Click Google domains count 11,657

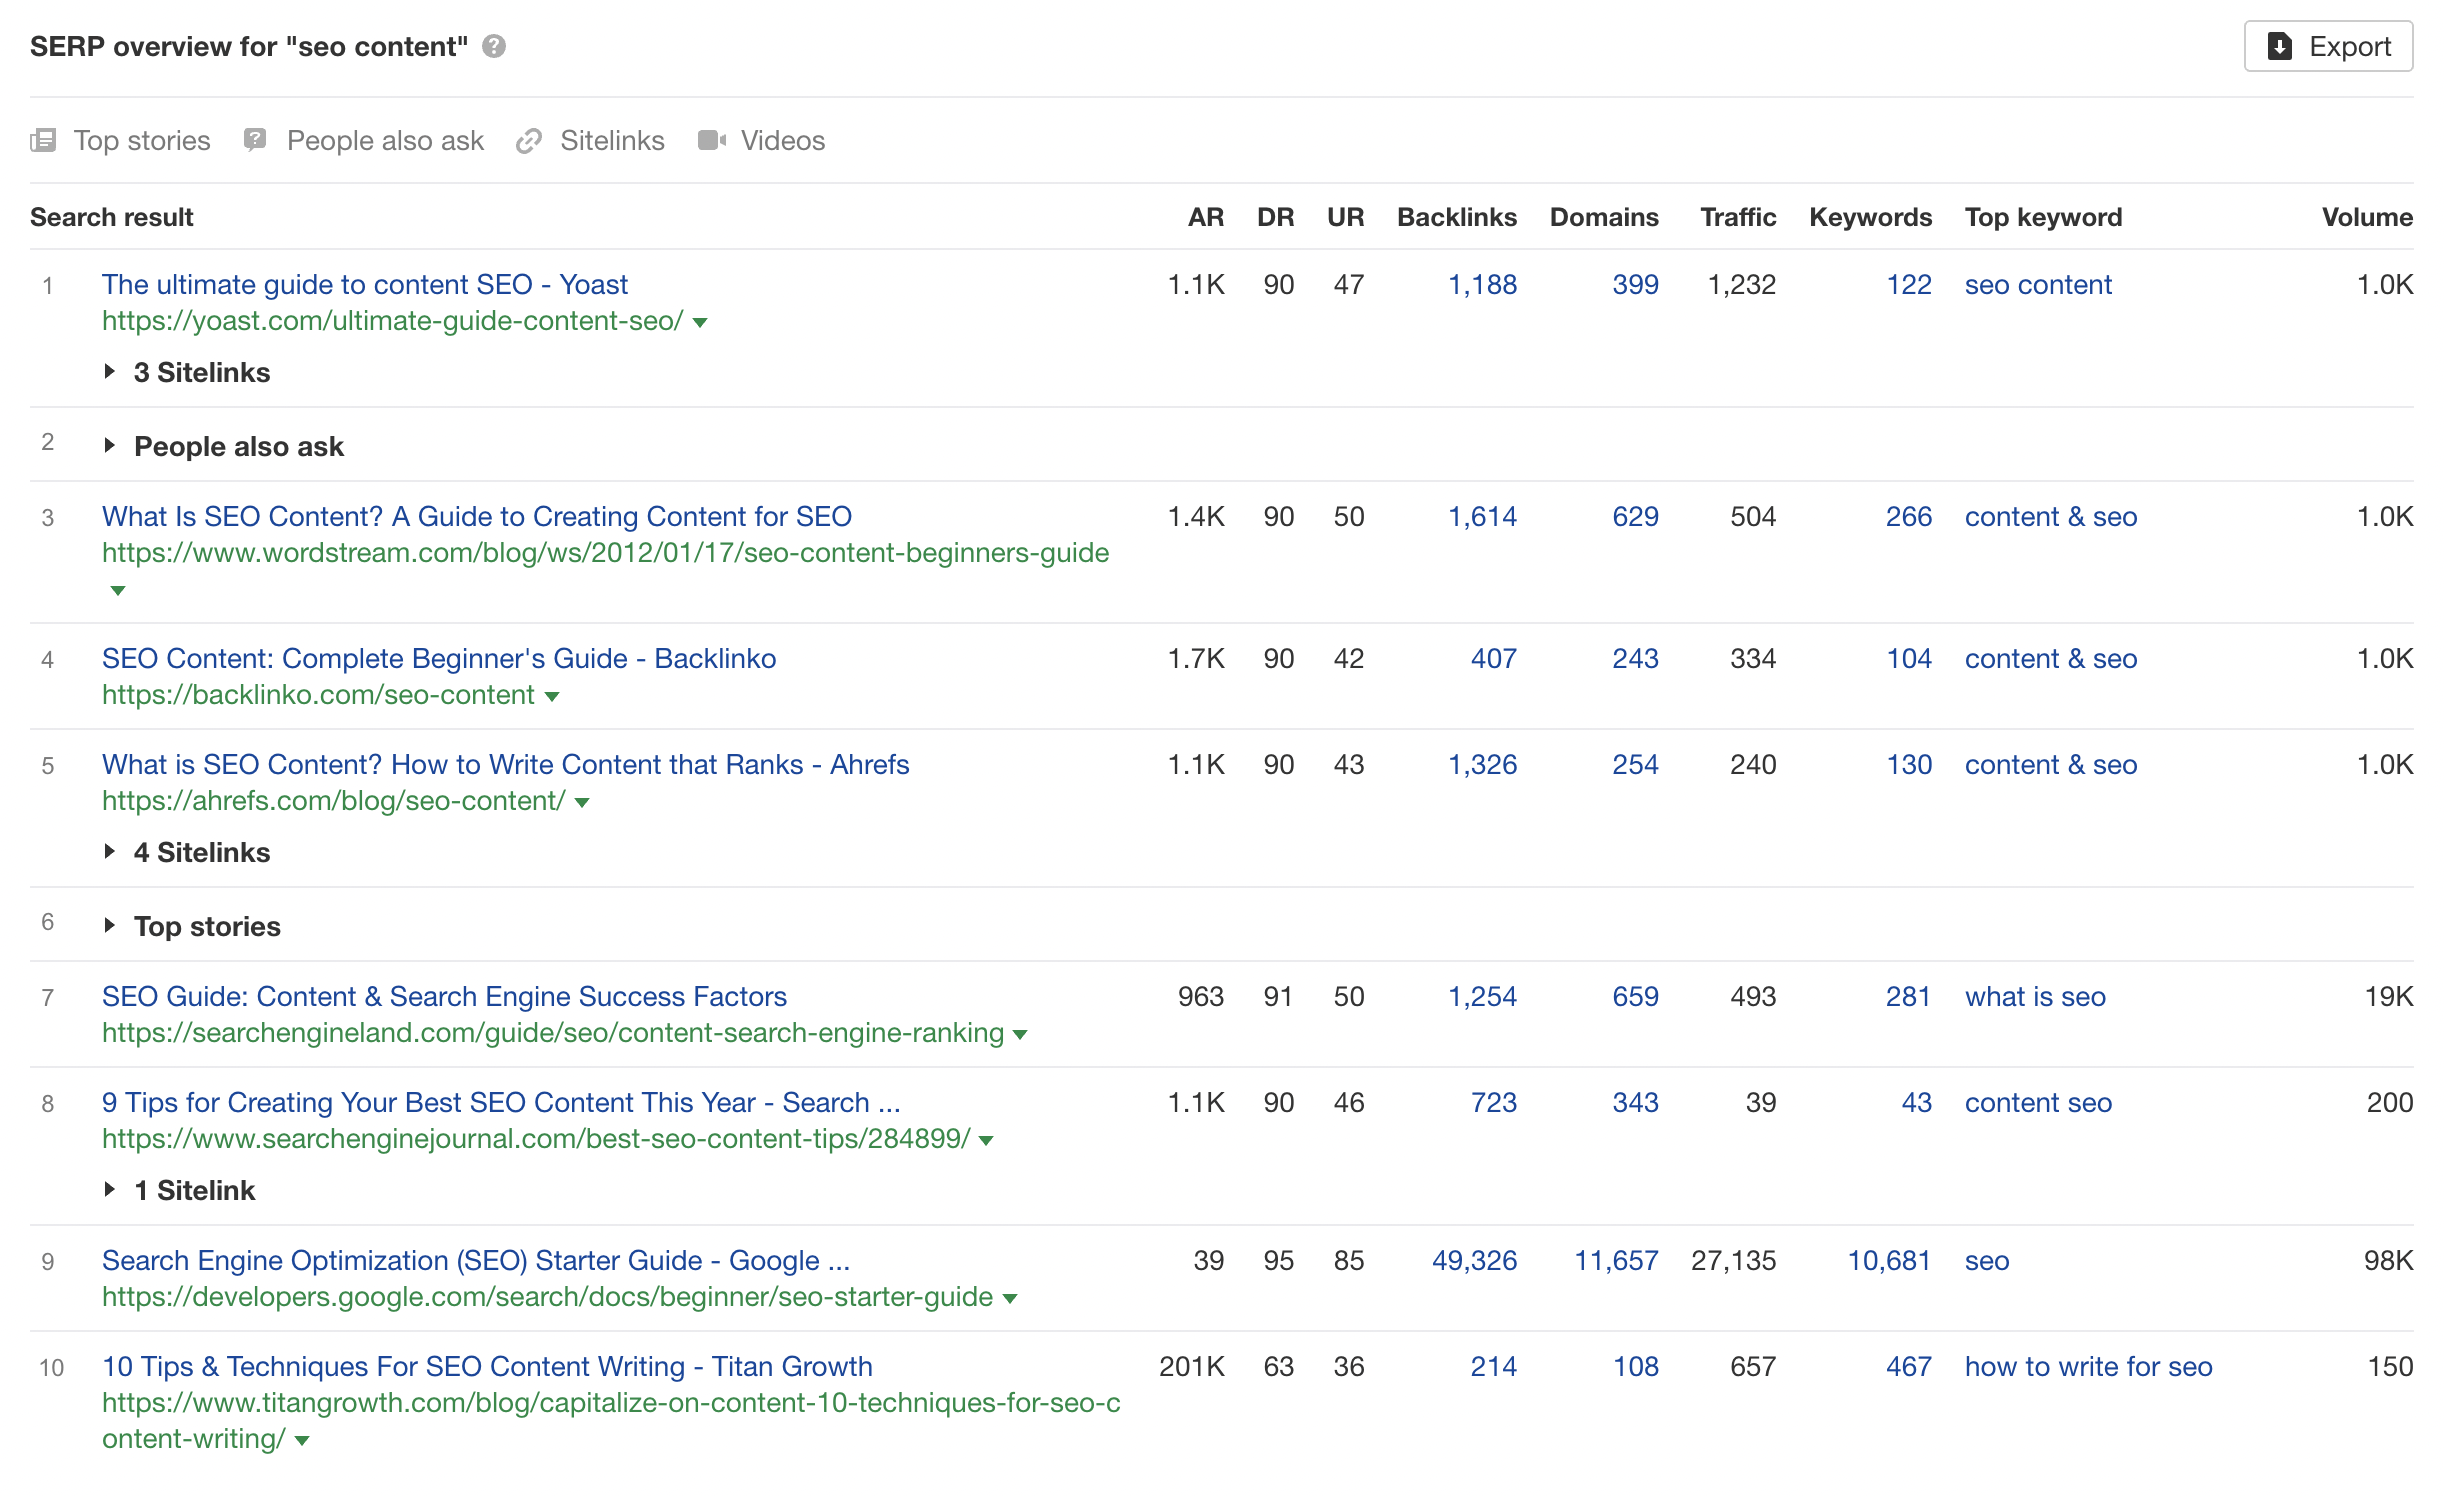pyautogui.click(x=1616, y=1260)
